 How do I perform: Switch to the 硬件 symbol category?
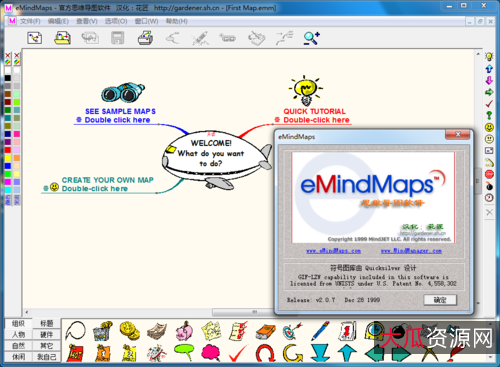tap(47, 334)
